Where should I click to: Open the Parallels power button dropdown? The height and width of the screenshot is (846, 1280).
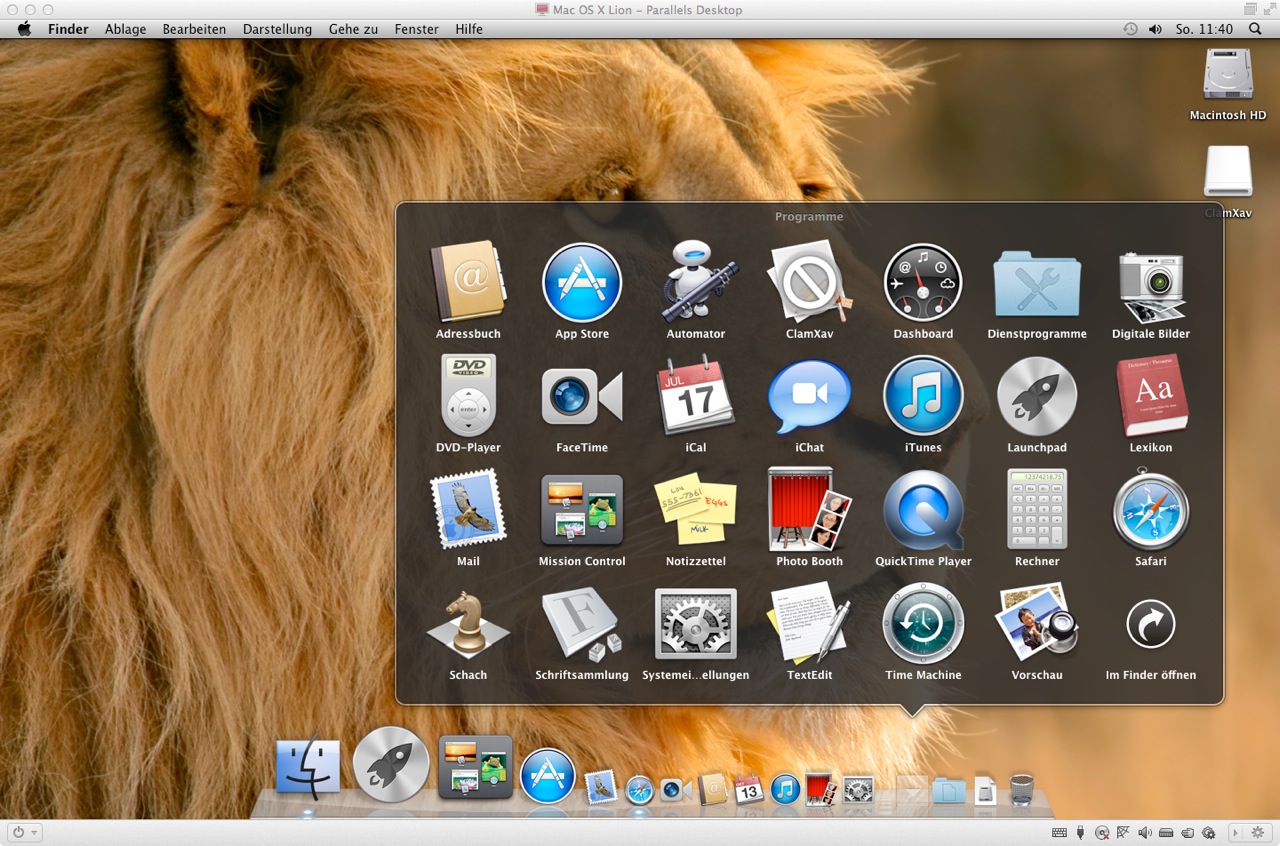(25, 832)
